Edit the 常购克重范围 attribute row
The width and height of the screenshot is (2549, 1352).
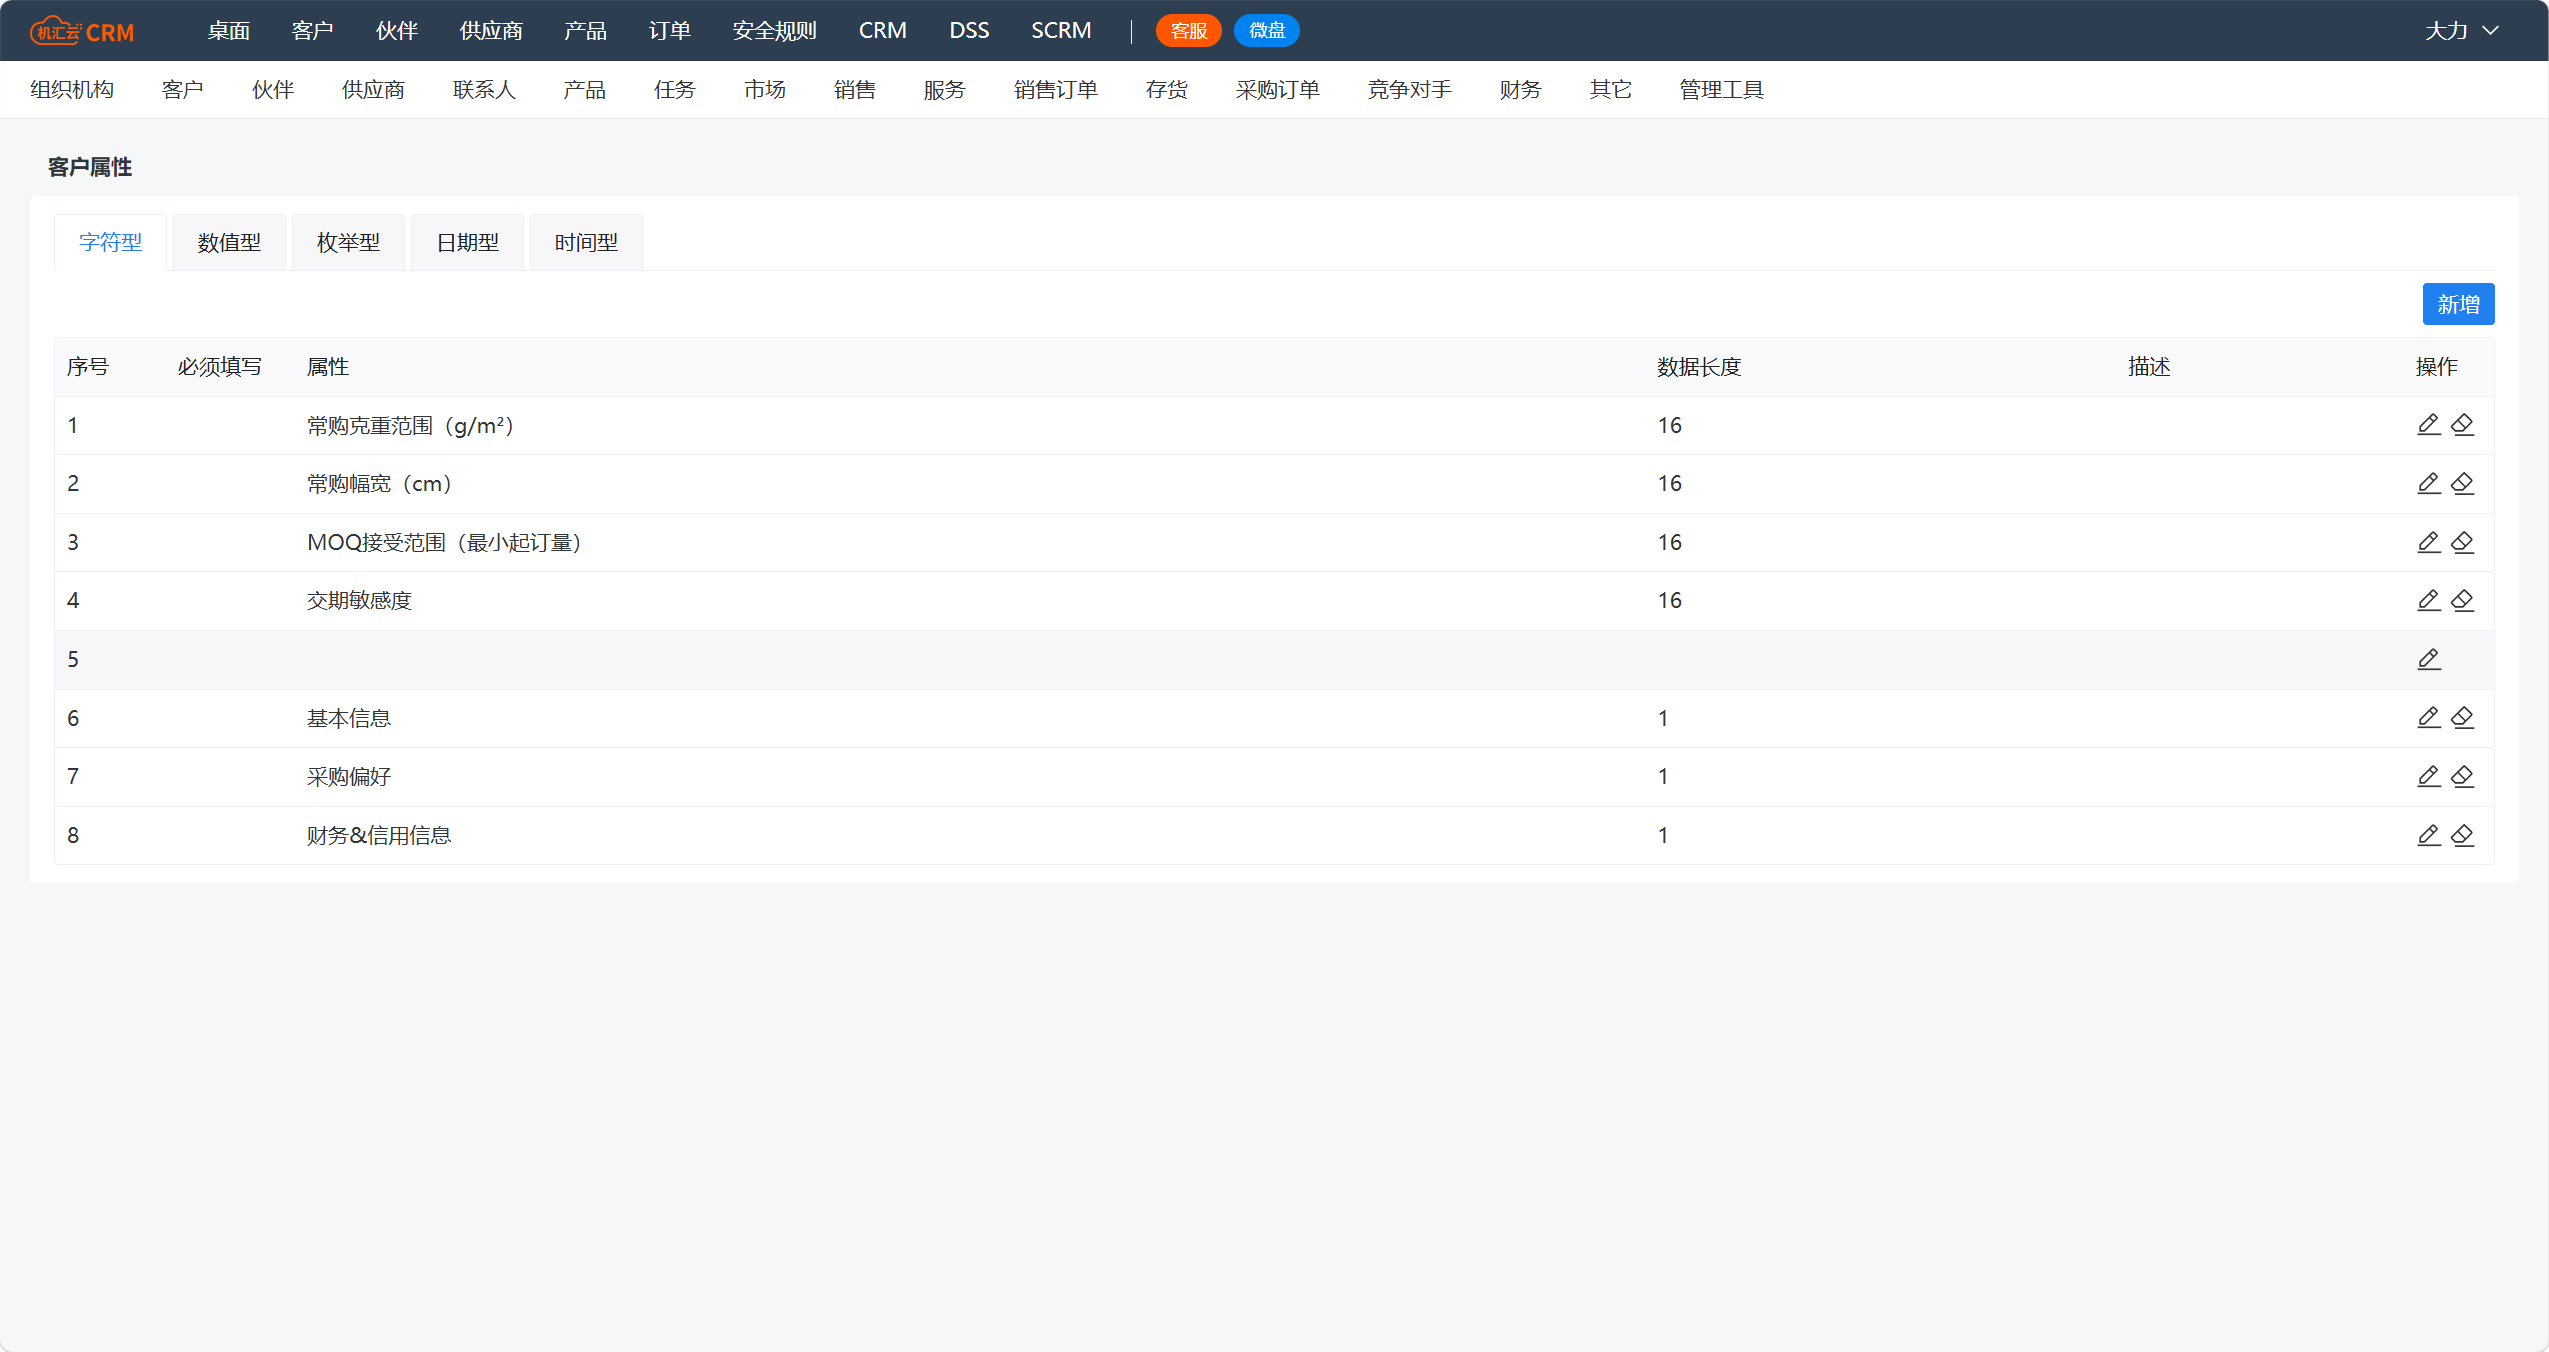(x=2429, y=425)
